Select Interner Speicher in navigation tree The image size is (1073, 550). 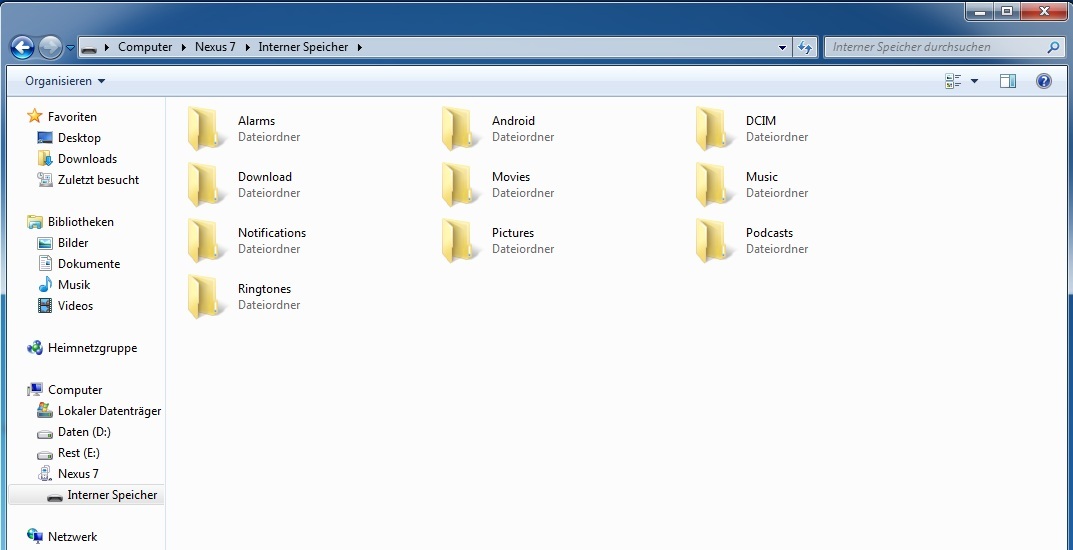click(x=112, y=495)
